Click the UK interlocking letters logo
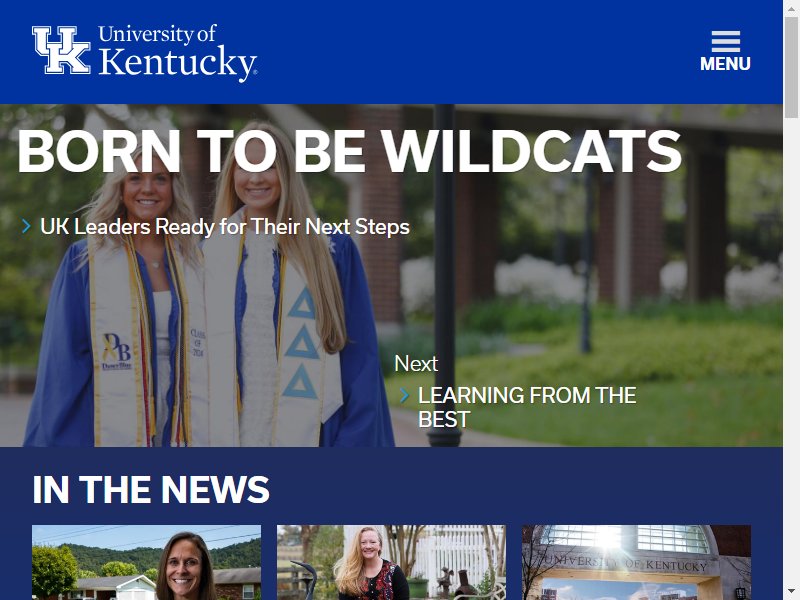800x600 pixels. (x=61, y=50)
